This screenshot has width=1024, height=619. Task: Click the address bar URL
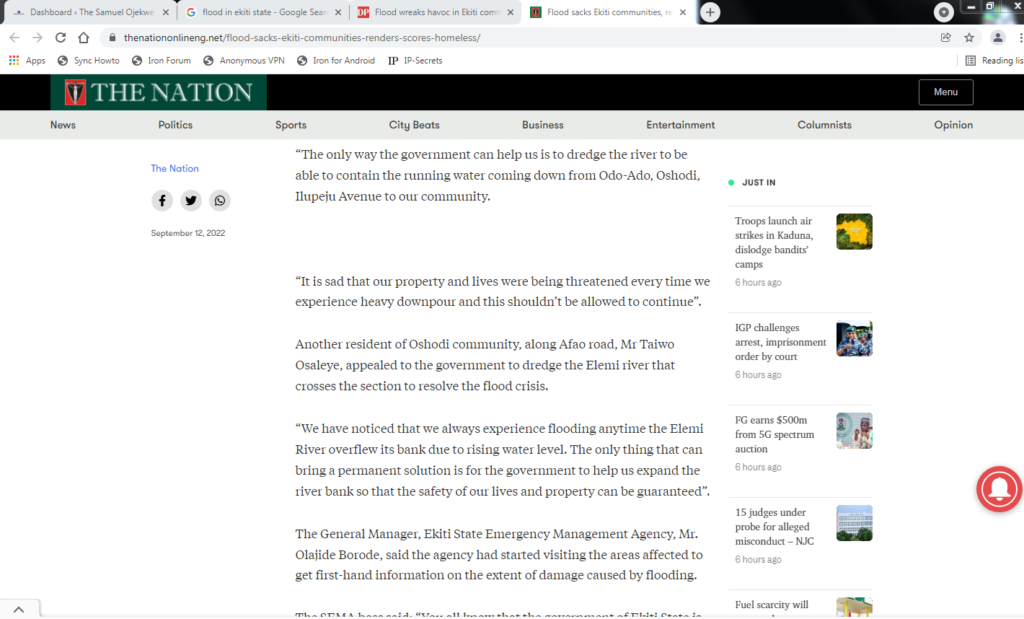[x=302, y=38]
